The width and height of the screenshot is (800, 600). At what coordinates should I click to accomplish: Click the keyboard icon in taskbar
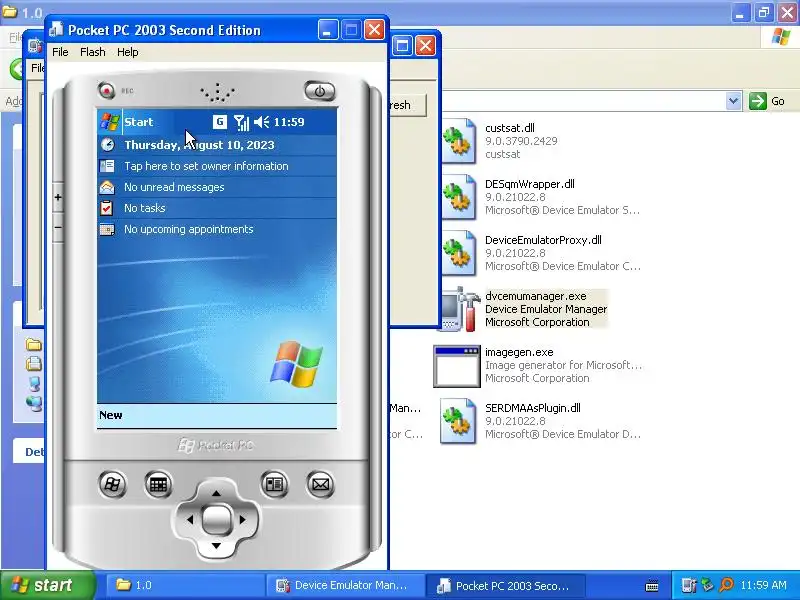point(652,586)
